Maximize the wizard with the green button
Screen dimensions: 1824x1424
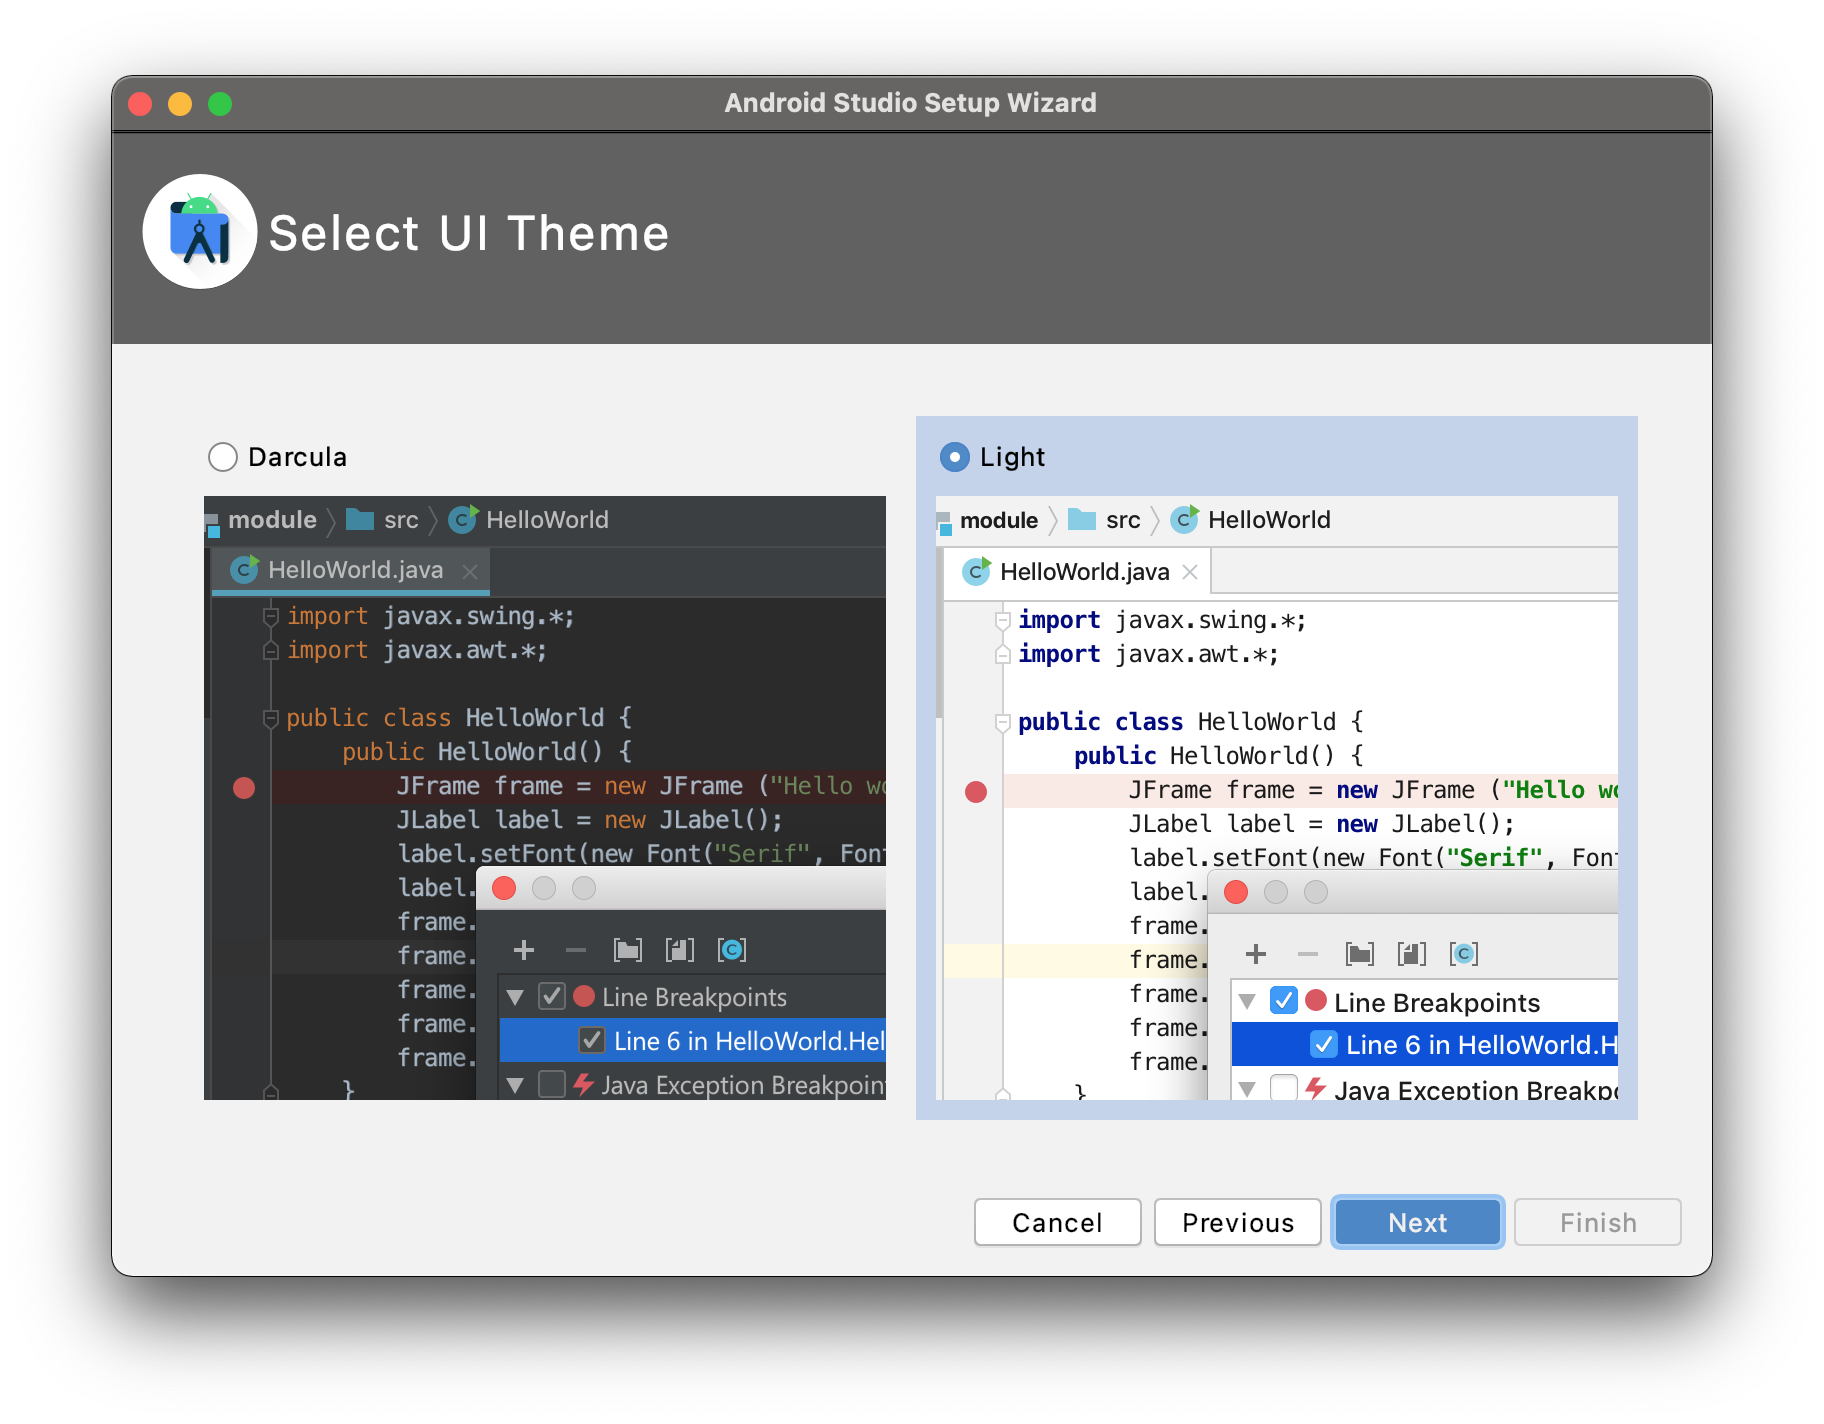(x=220, y=104)
